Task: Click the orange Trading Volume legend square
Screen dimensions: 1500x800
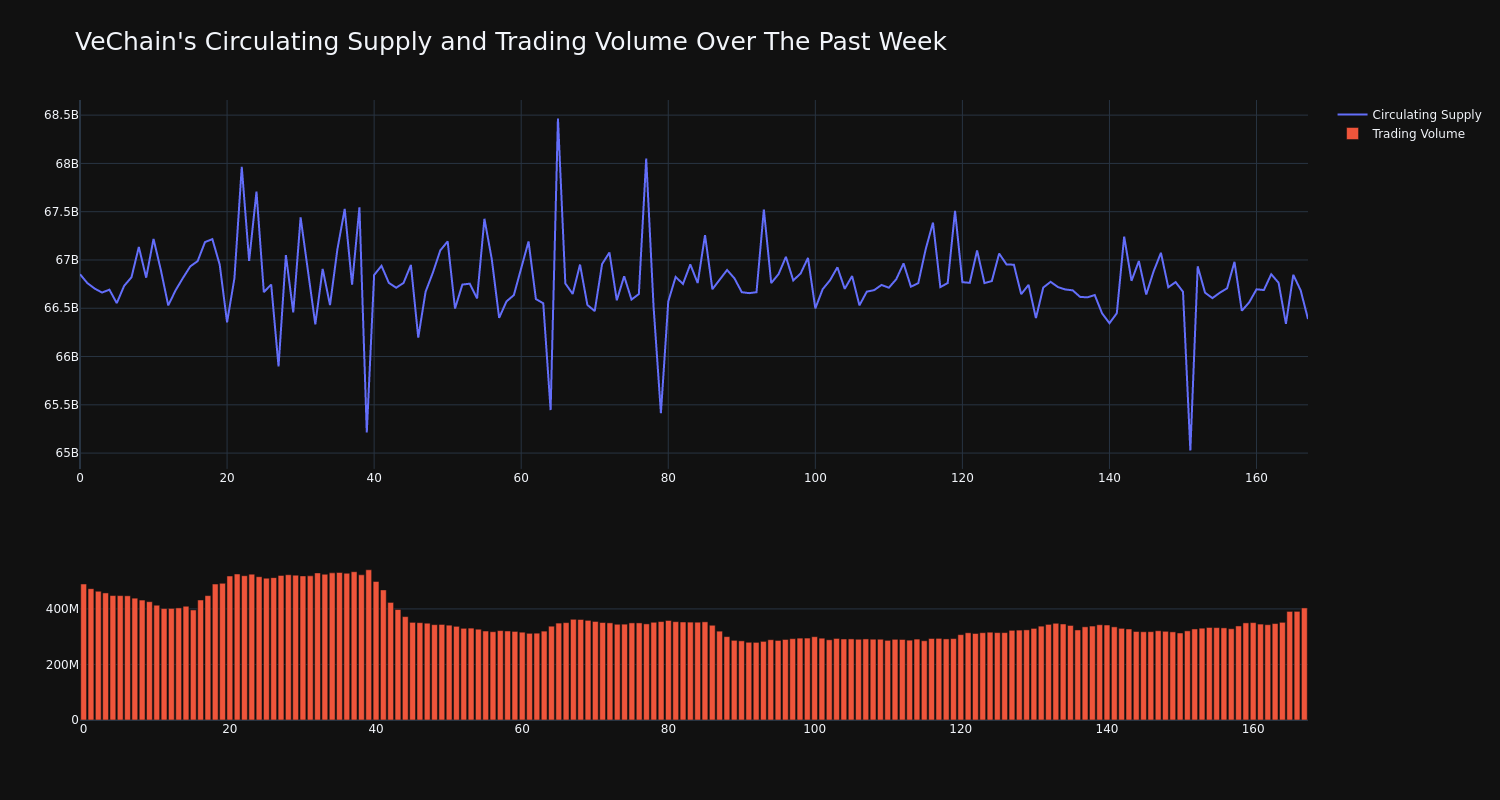Action: click(1352, 134)
